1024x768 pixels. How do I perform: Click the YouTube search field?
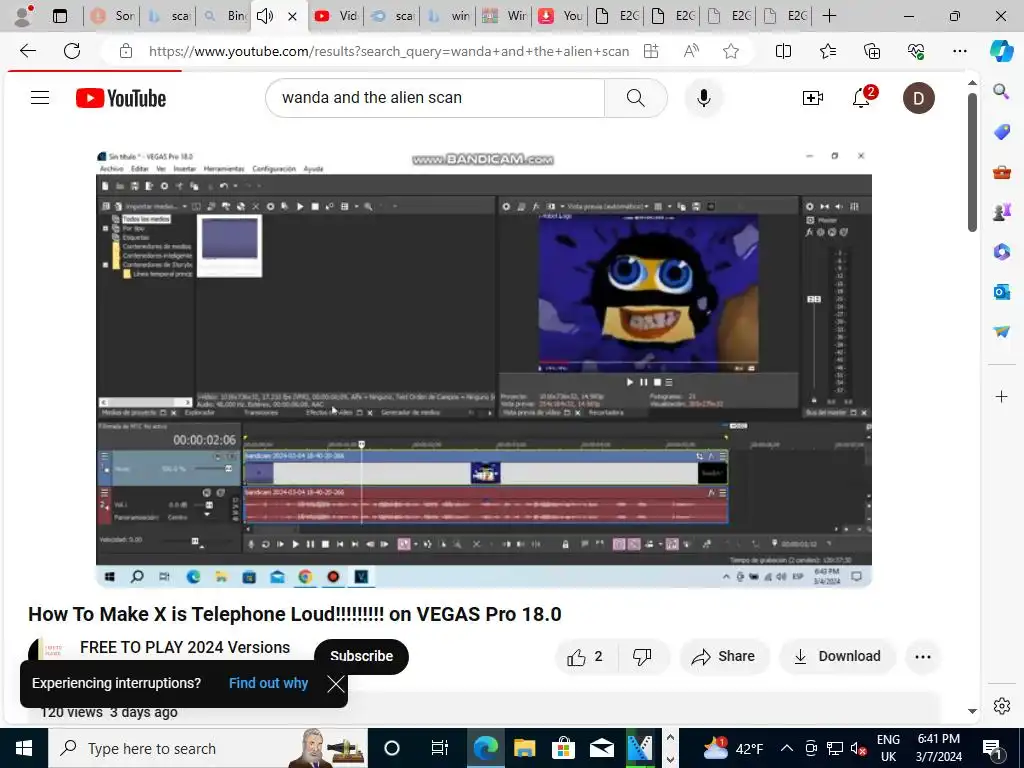tap(435, 98)
